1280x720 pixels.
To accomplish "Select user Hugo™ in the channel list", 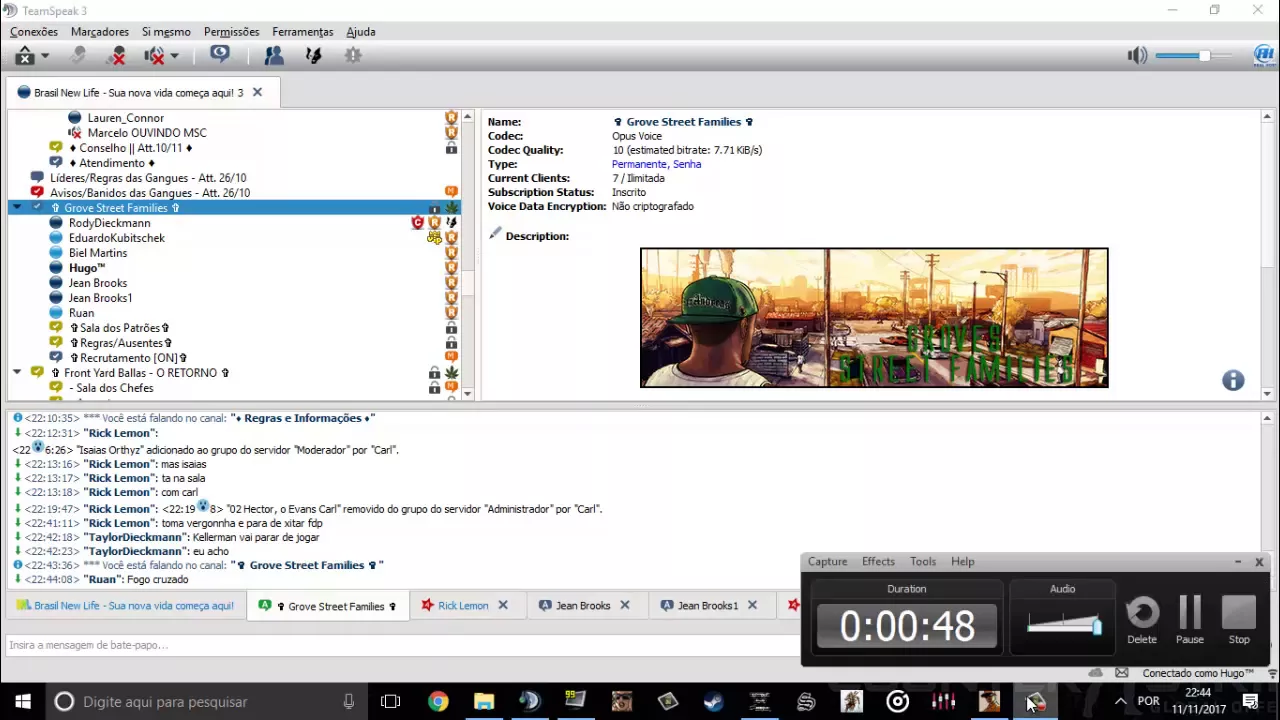I will point(87,268).
